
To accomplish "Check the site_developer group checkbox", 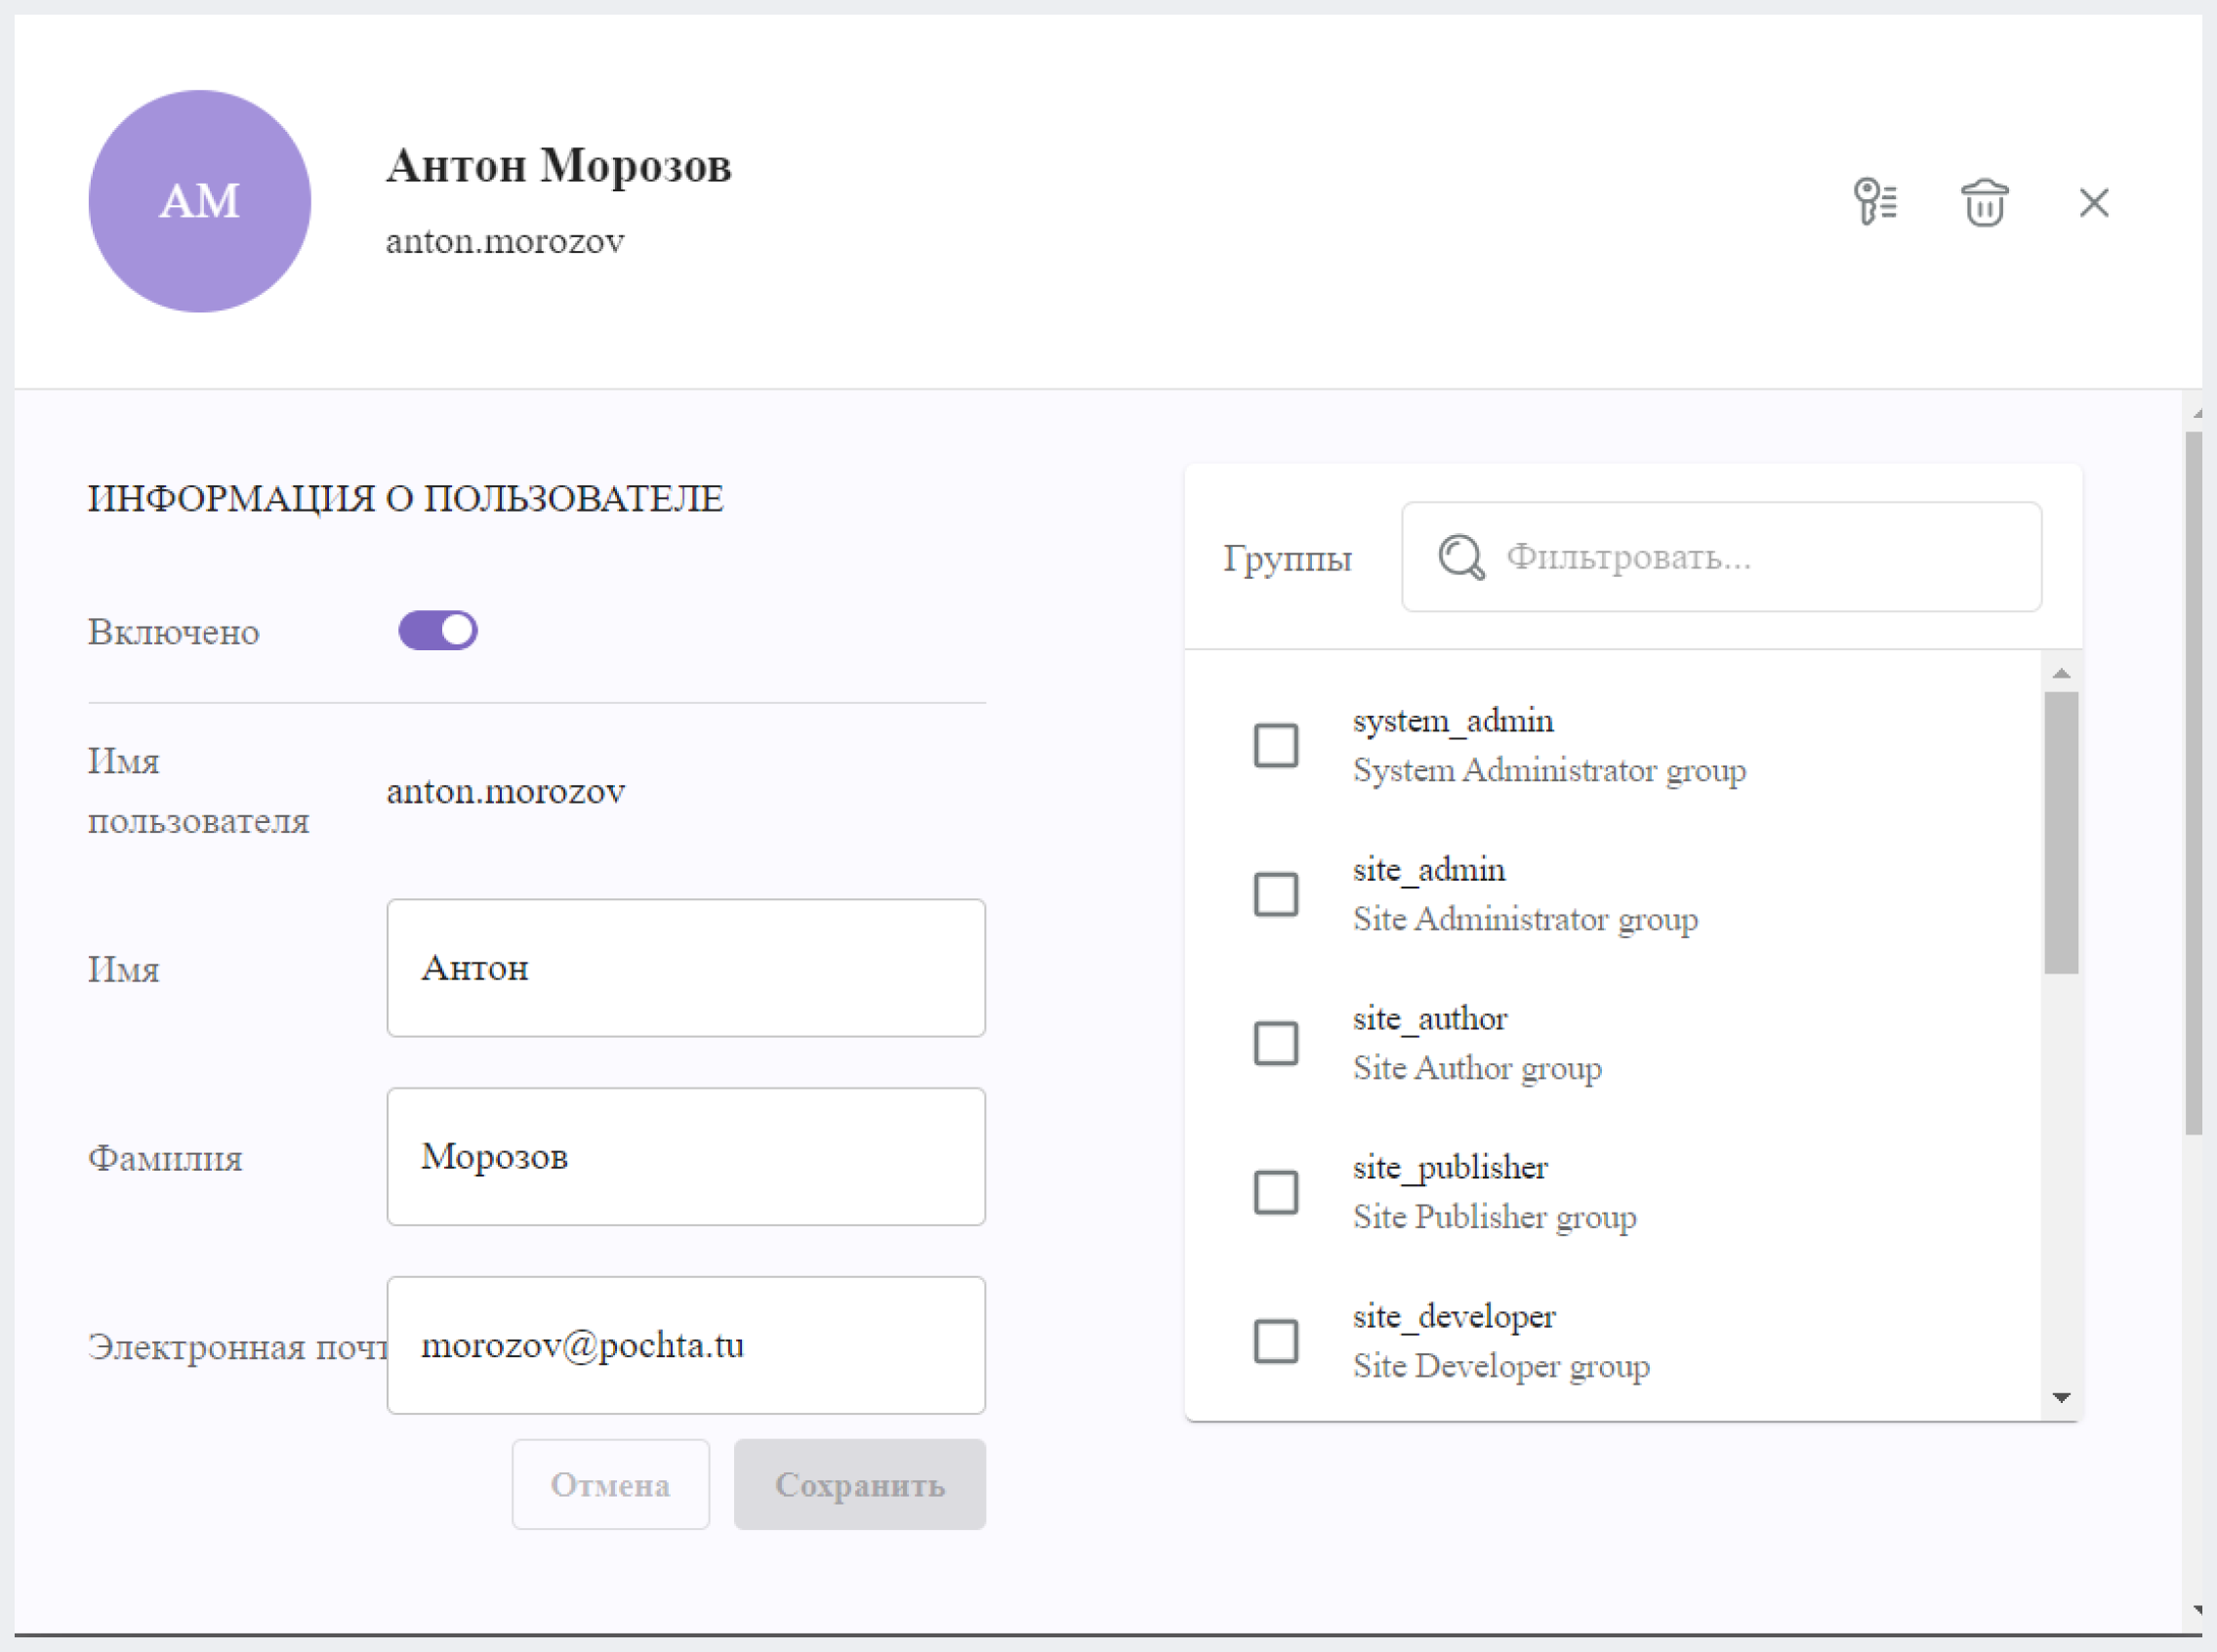I will pyautogui.click(x=1276, y=1341).
